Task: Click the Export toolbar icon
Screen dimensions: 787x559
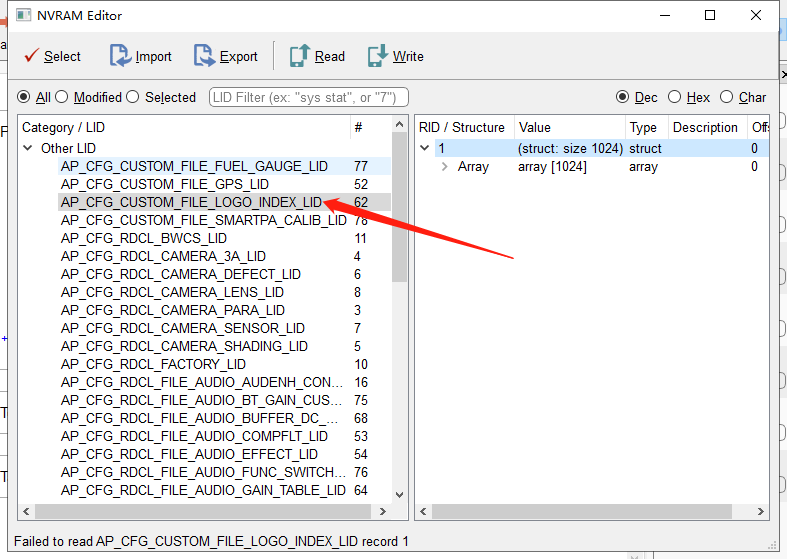Action: 205,56
